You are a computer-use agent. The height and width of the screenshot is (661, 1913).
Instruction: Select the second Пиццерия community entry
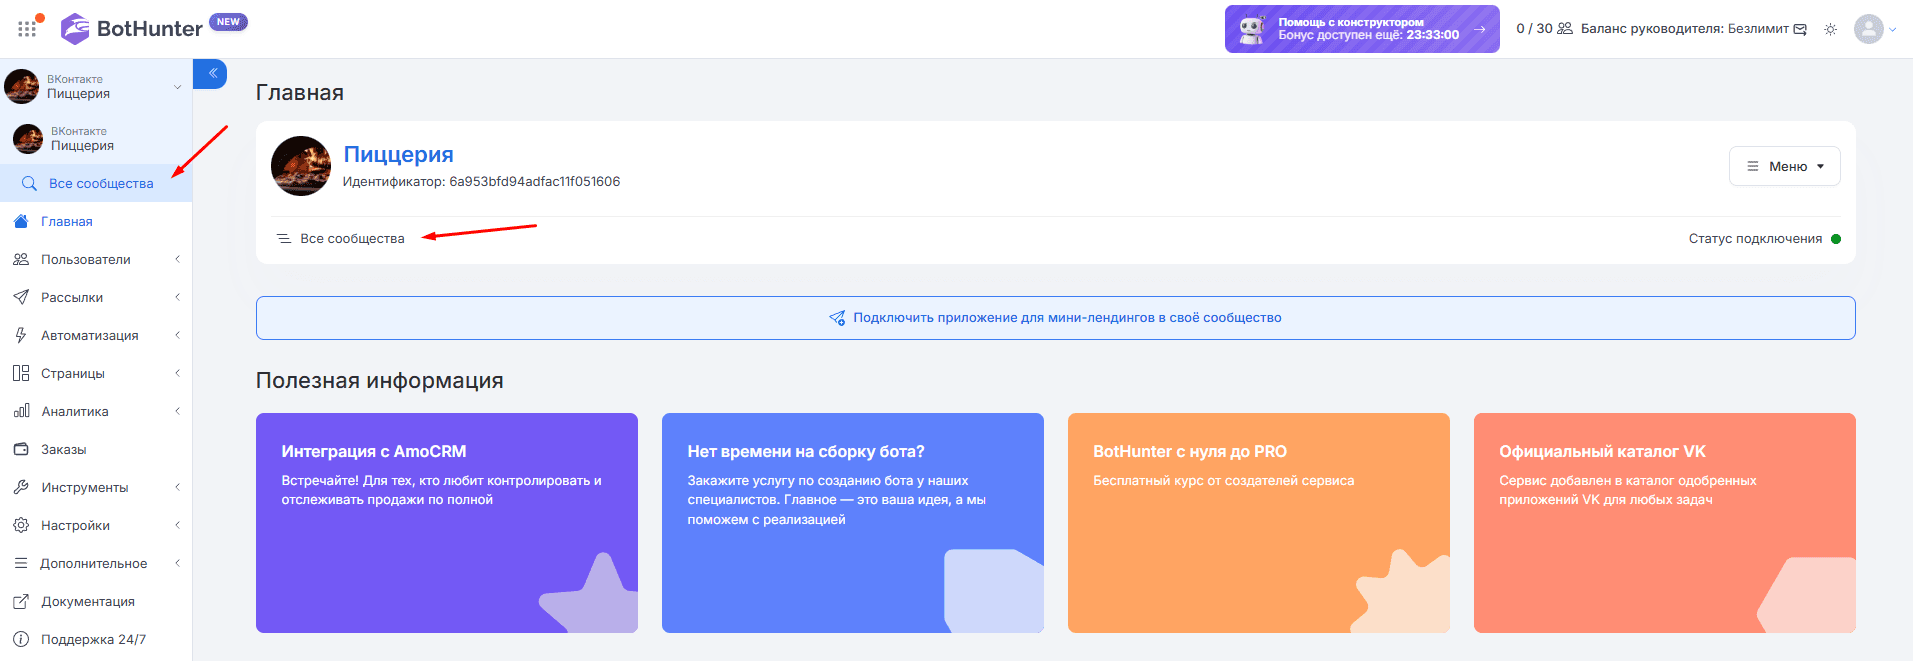pos(96,138)
